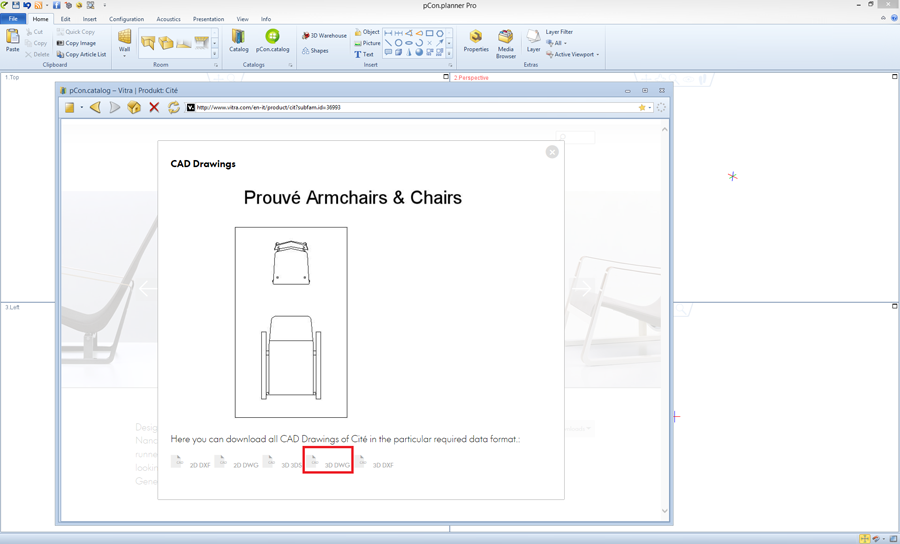Expand the Wall dropdown arrow
Screen dimensions: 900x544
click(125, 56)
